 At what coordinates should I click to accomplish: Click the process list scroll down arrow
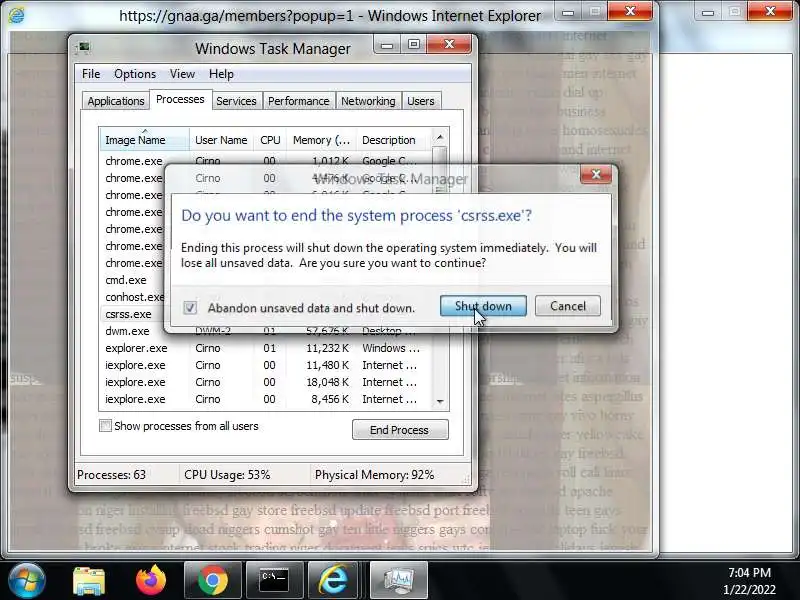tap(440, 402)
